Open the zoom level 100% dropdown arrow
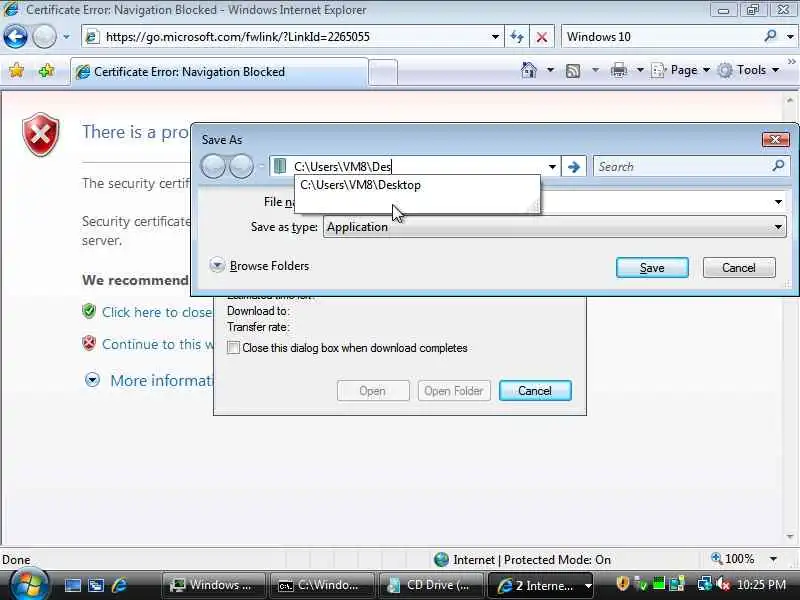Viewport: 800px width, 600px height. [x=773, y=559]
